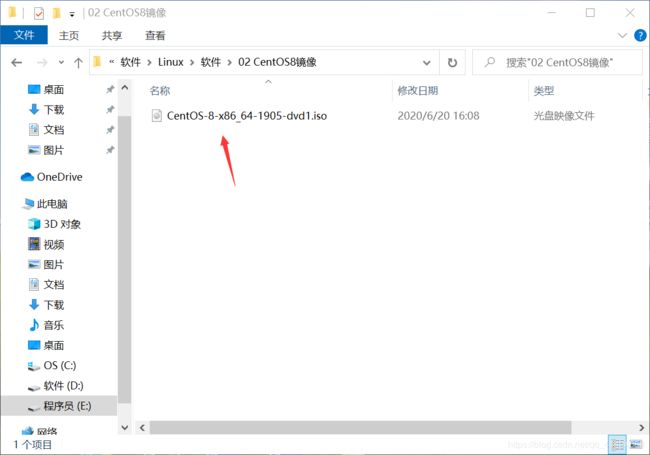This screenshot has height=455, width=650.
Task: Switch to the 查看 ribbon tab
Action: (155, 36)
